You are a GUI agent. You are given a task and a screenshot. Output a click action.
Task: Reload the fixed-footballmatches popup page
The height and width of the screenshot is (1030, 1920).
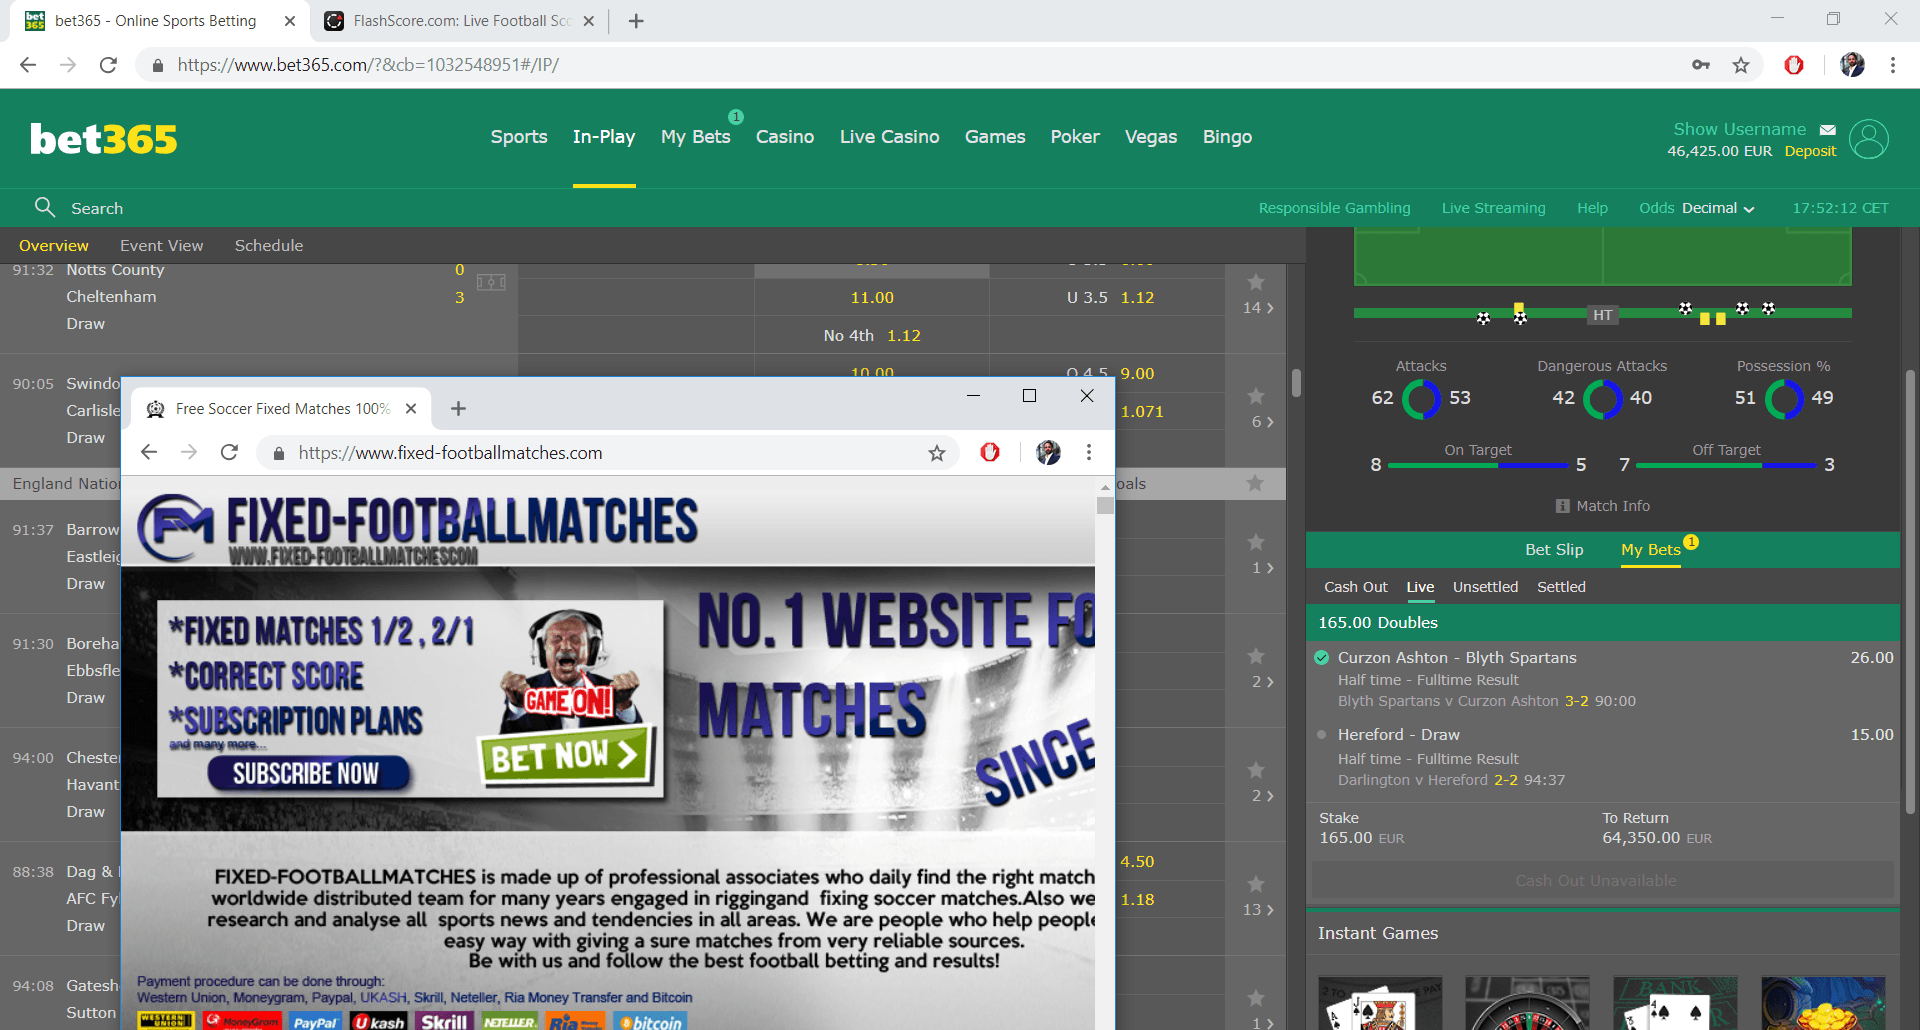pyautogui.click(x=229, y=452)
